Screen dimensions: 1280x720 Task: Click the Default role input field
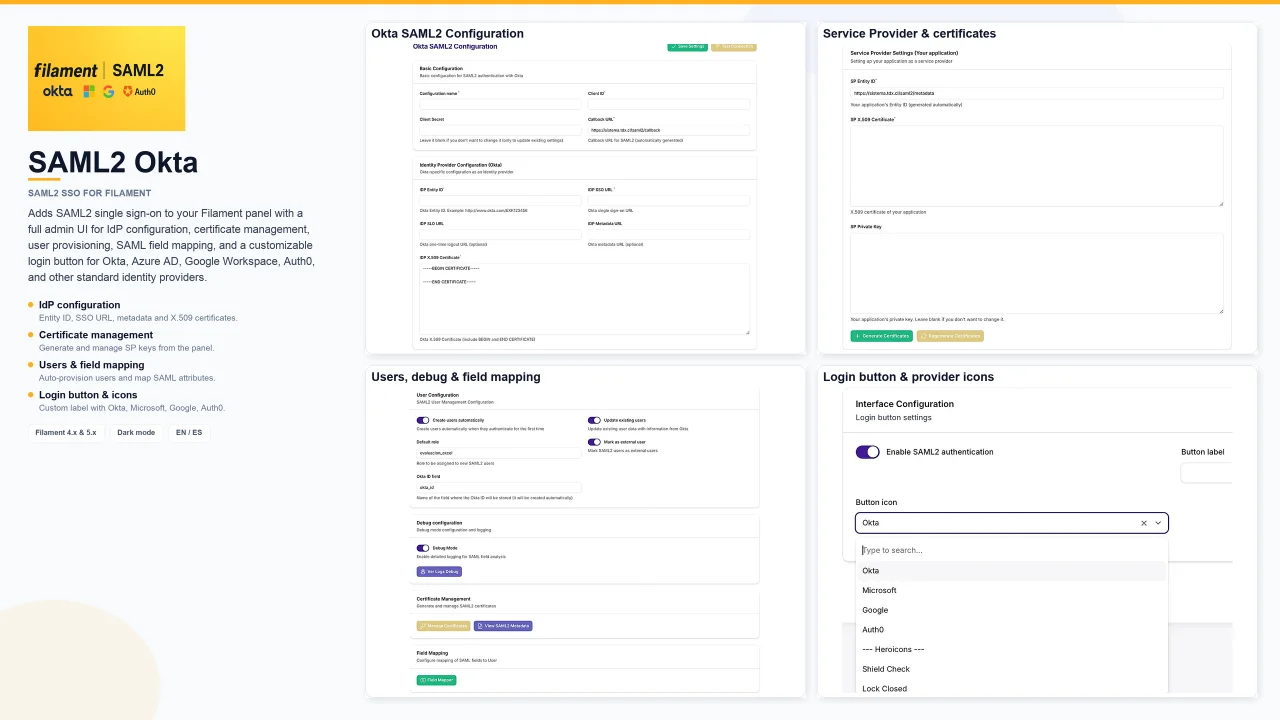pyautogui.click(x=499, y=452)
